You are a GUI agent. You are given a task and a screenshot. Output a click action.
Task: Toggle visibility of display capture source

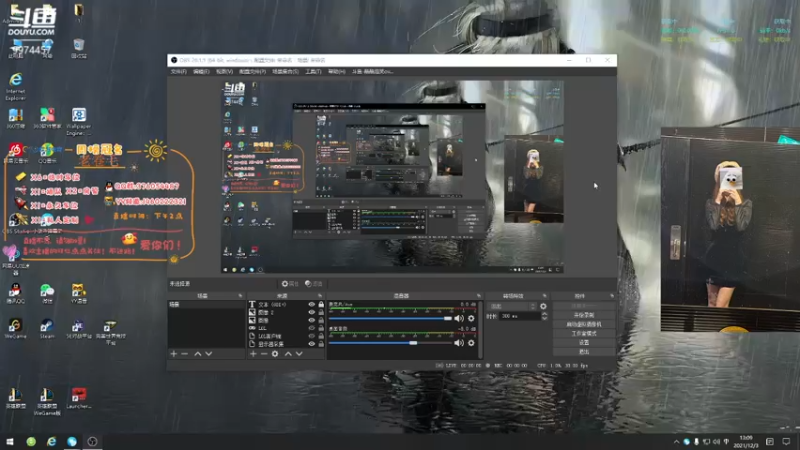(311, 344)
